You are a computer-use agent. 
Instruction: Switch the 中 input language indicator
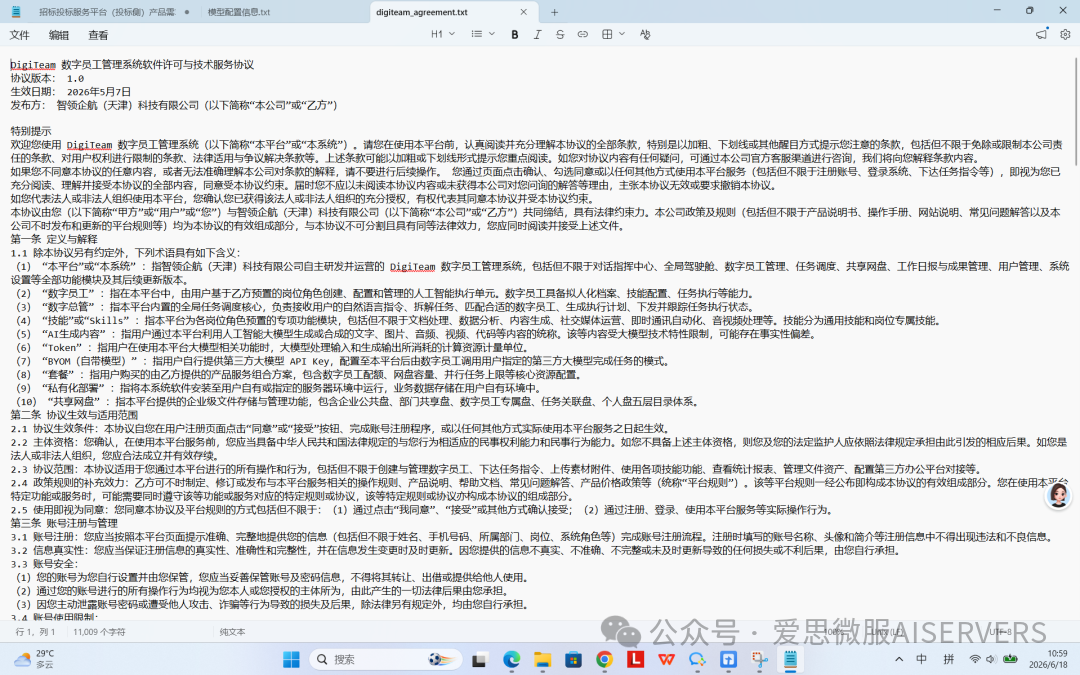[922, 659]
